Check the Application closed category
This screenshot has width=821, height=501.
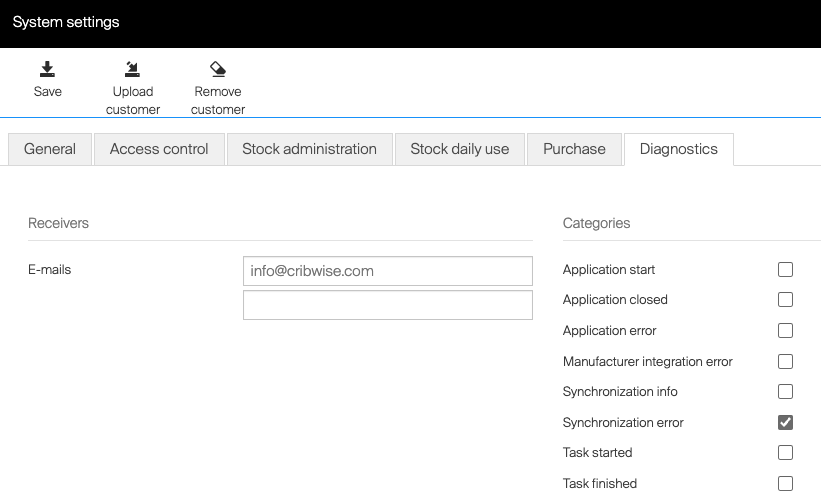coord(785,300)
